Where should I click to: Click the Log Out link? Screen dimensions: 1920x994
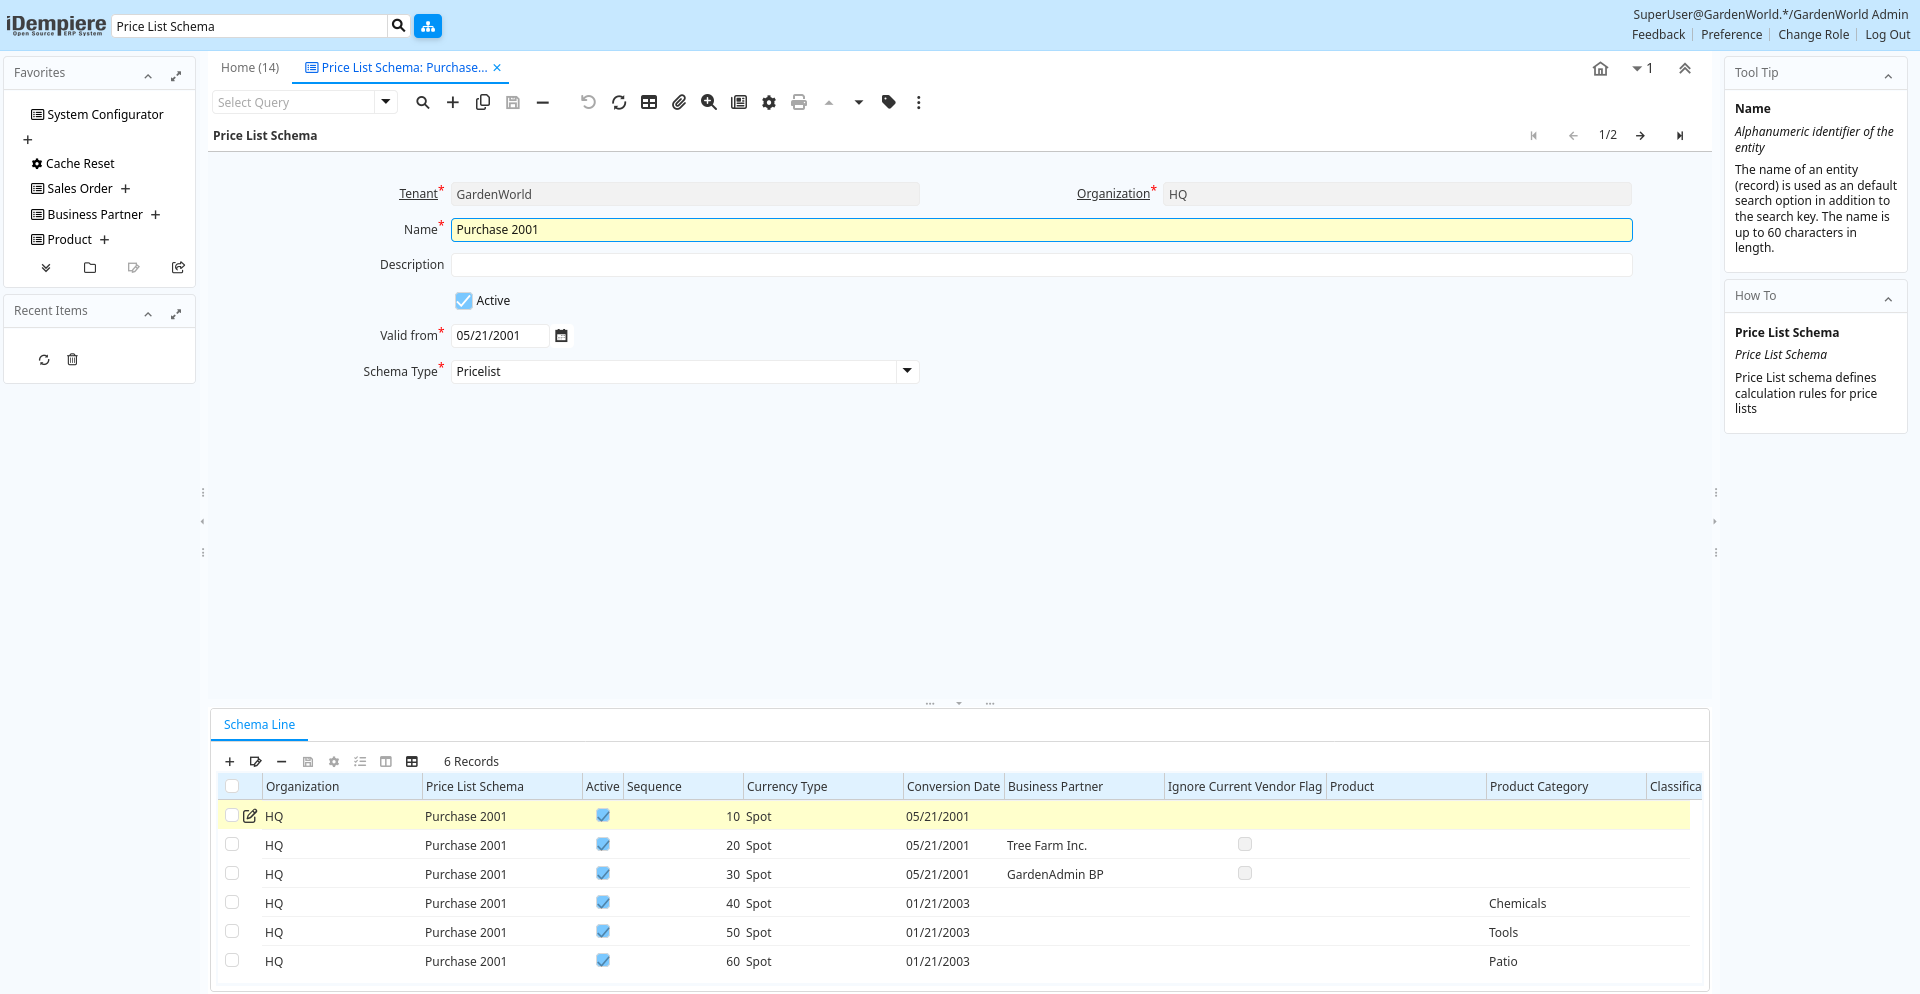pyautogui.click(x=1887, y=35)
